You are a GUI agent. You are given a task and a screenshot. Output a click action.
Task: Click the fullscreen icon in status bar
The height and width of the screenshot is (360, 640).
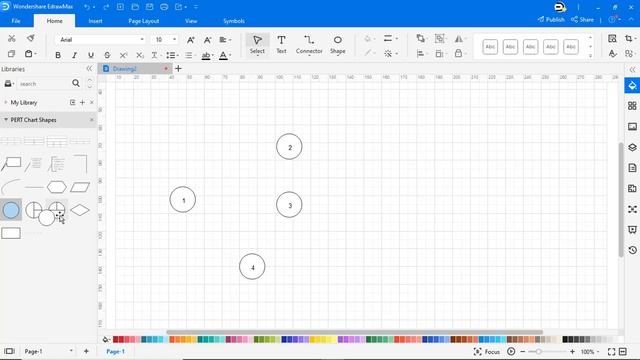click(x=611, y=351)
